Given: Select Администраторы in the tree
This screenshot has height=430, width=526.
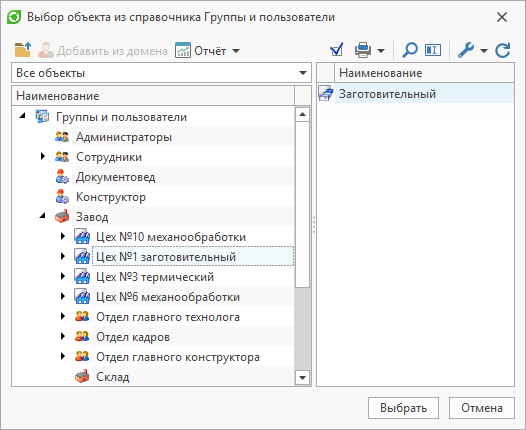Looking at the screenshot, I should click(124, 137).
